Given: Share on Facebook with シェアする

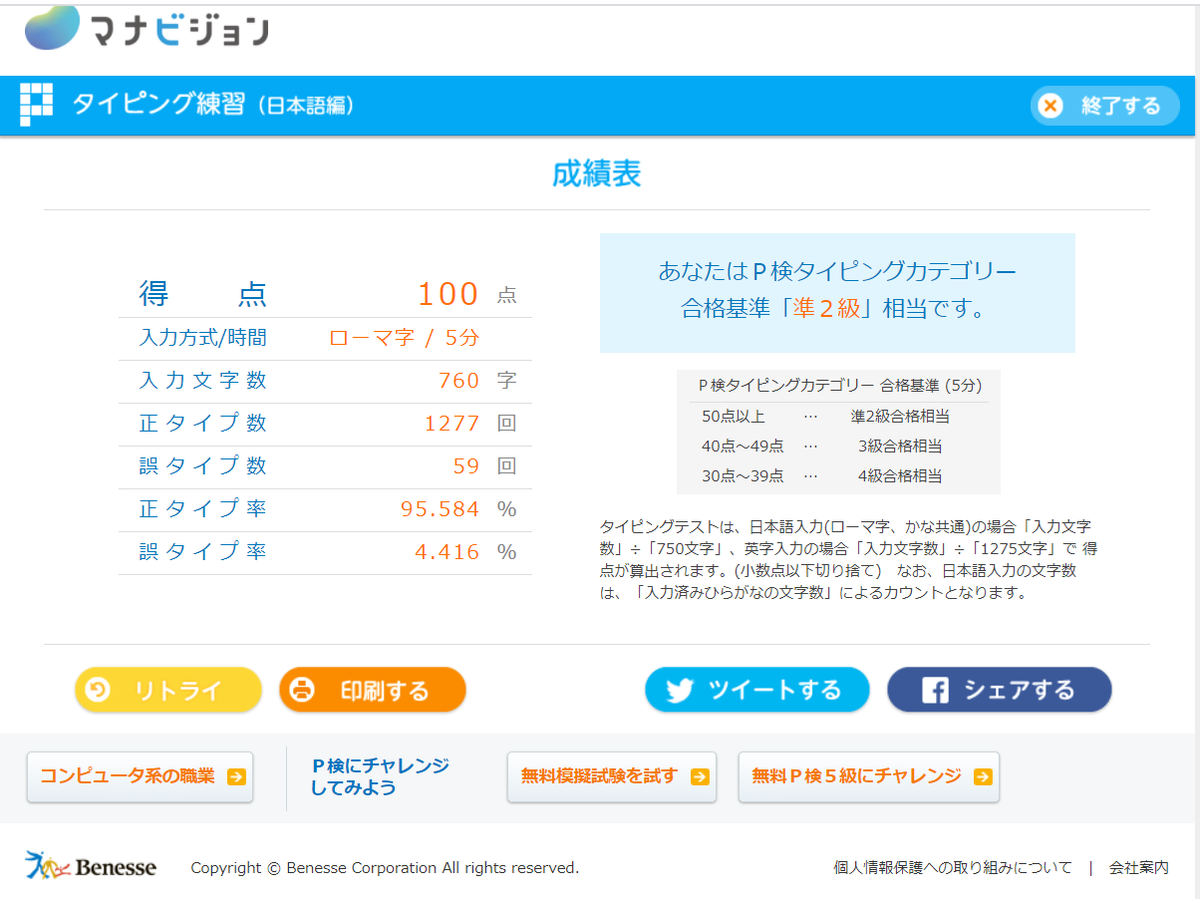Looking at the screenshot, I should (999, 690).
